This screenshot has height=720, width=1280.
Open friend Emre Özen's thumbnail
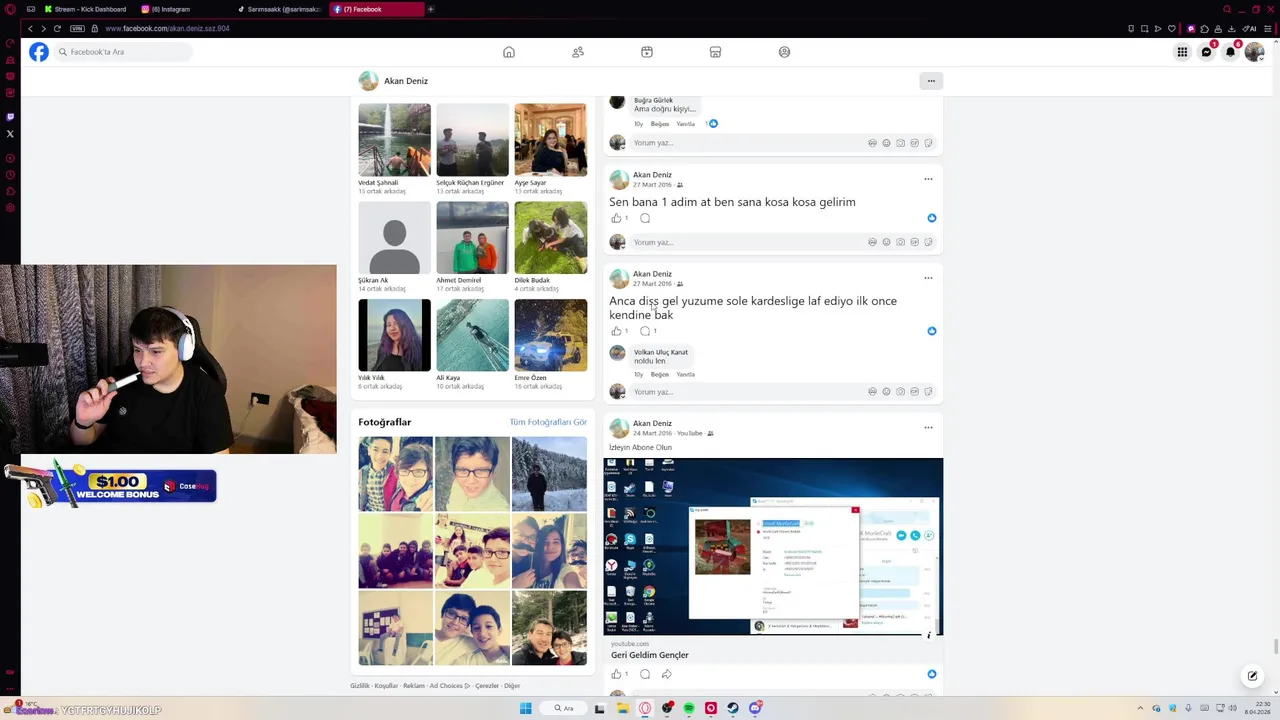click(550, 335)
